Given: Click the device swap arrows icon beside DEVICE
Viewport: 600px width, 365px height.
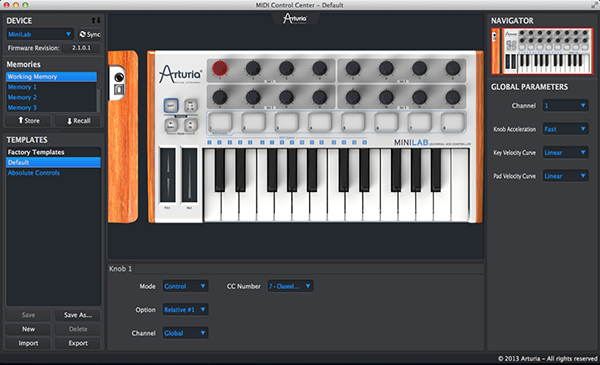Looking at the screenshot, I should tap(96, 20).
